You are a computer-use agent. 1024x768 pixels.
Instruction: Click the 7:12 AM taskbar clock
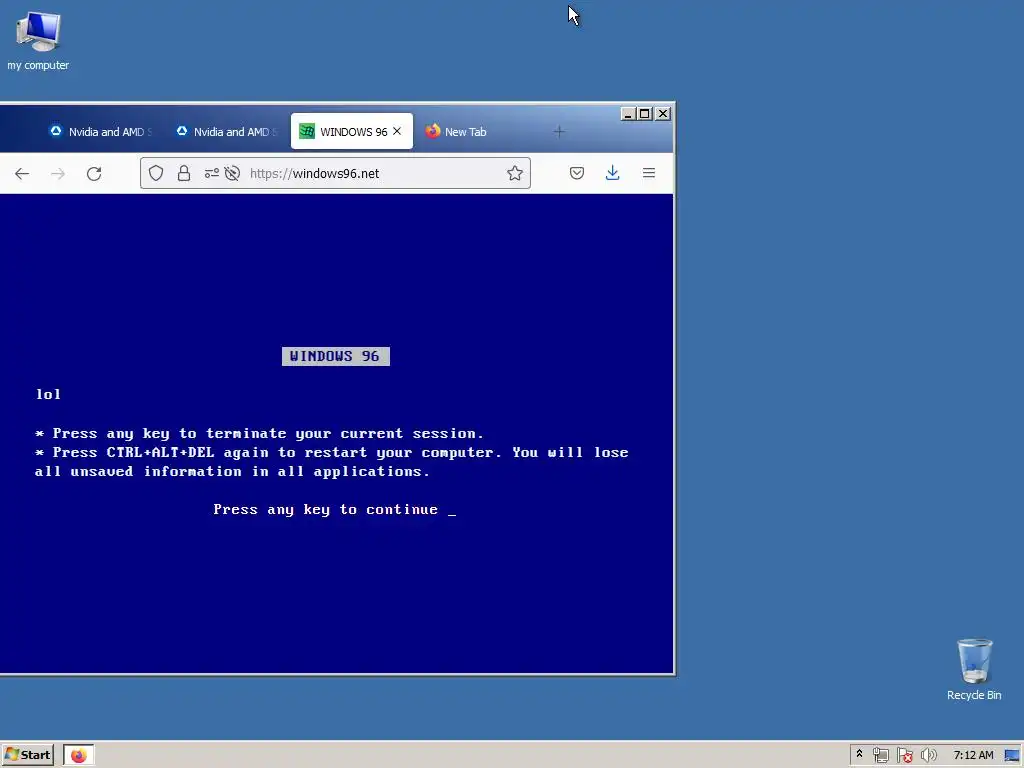pos(973,756)
